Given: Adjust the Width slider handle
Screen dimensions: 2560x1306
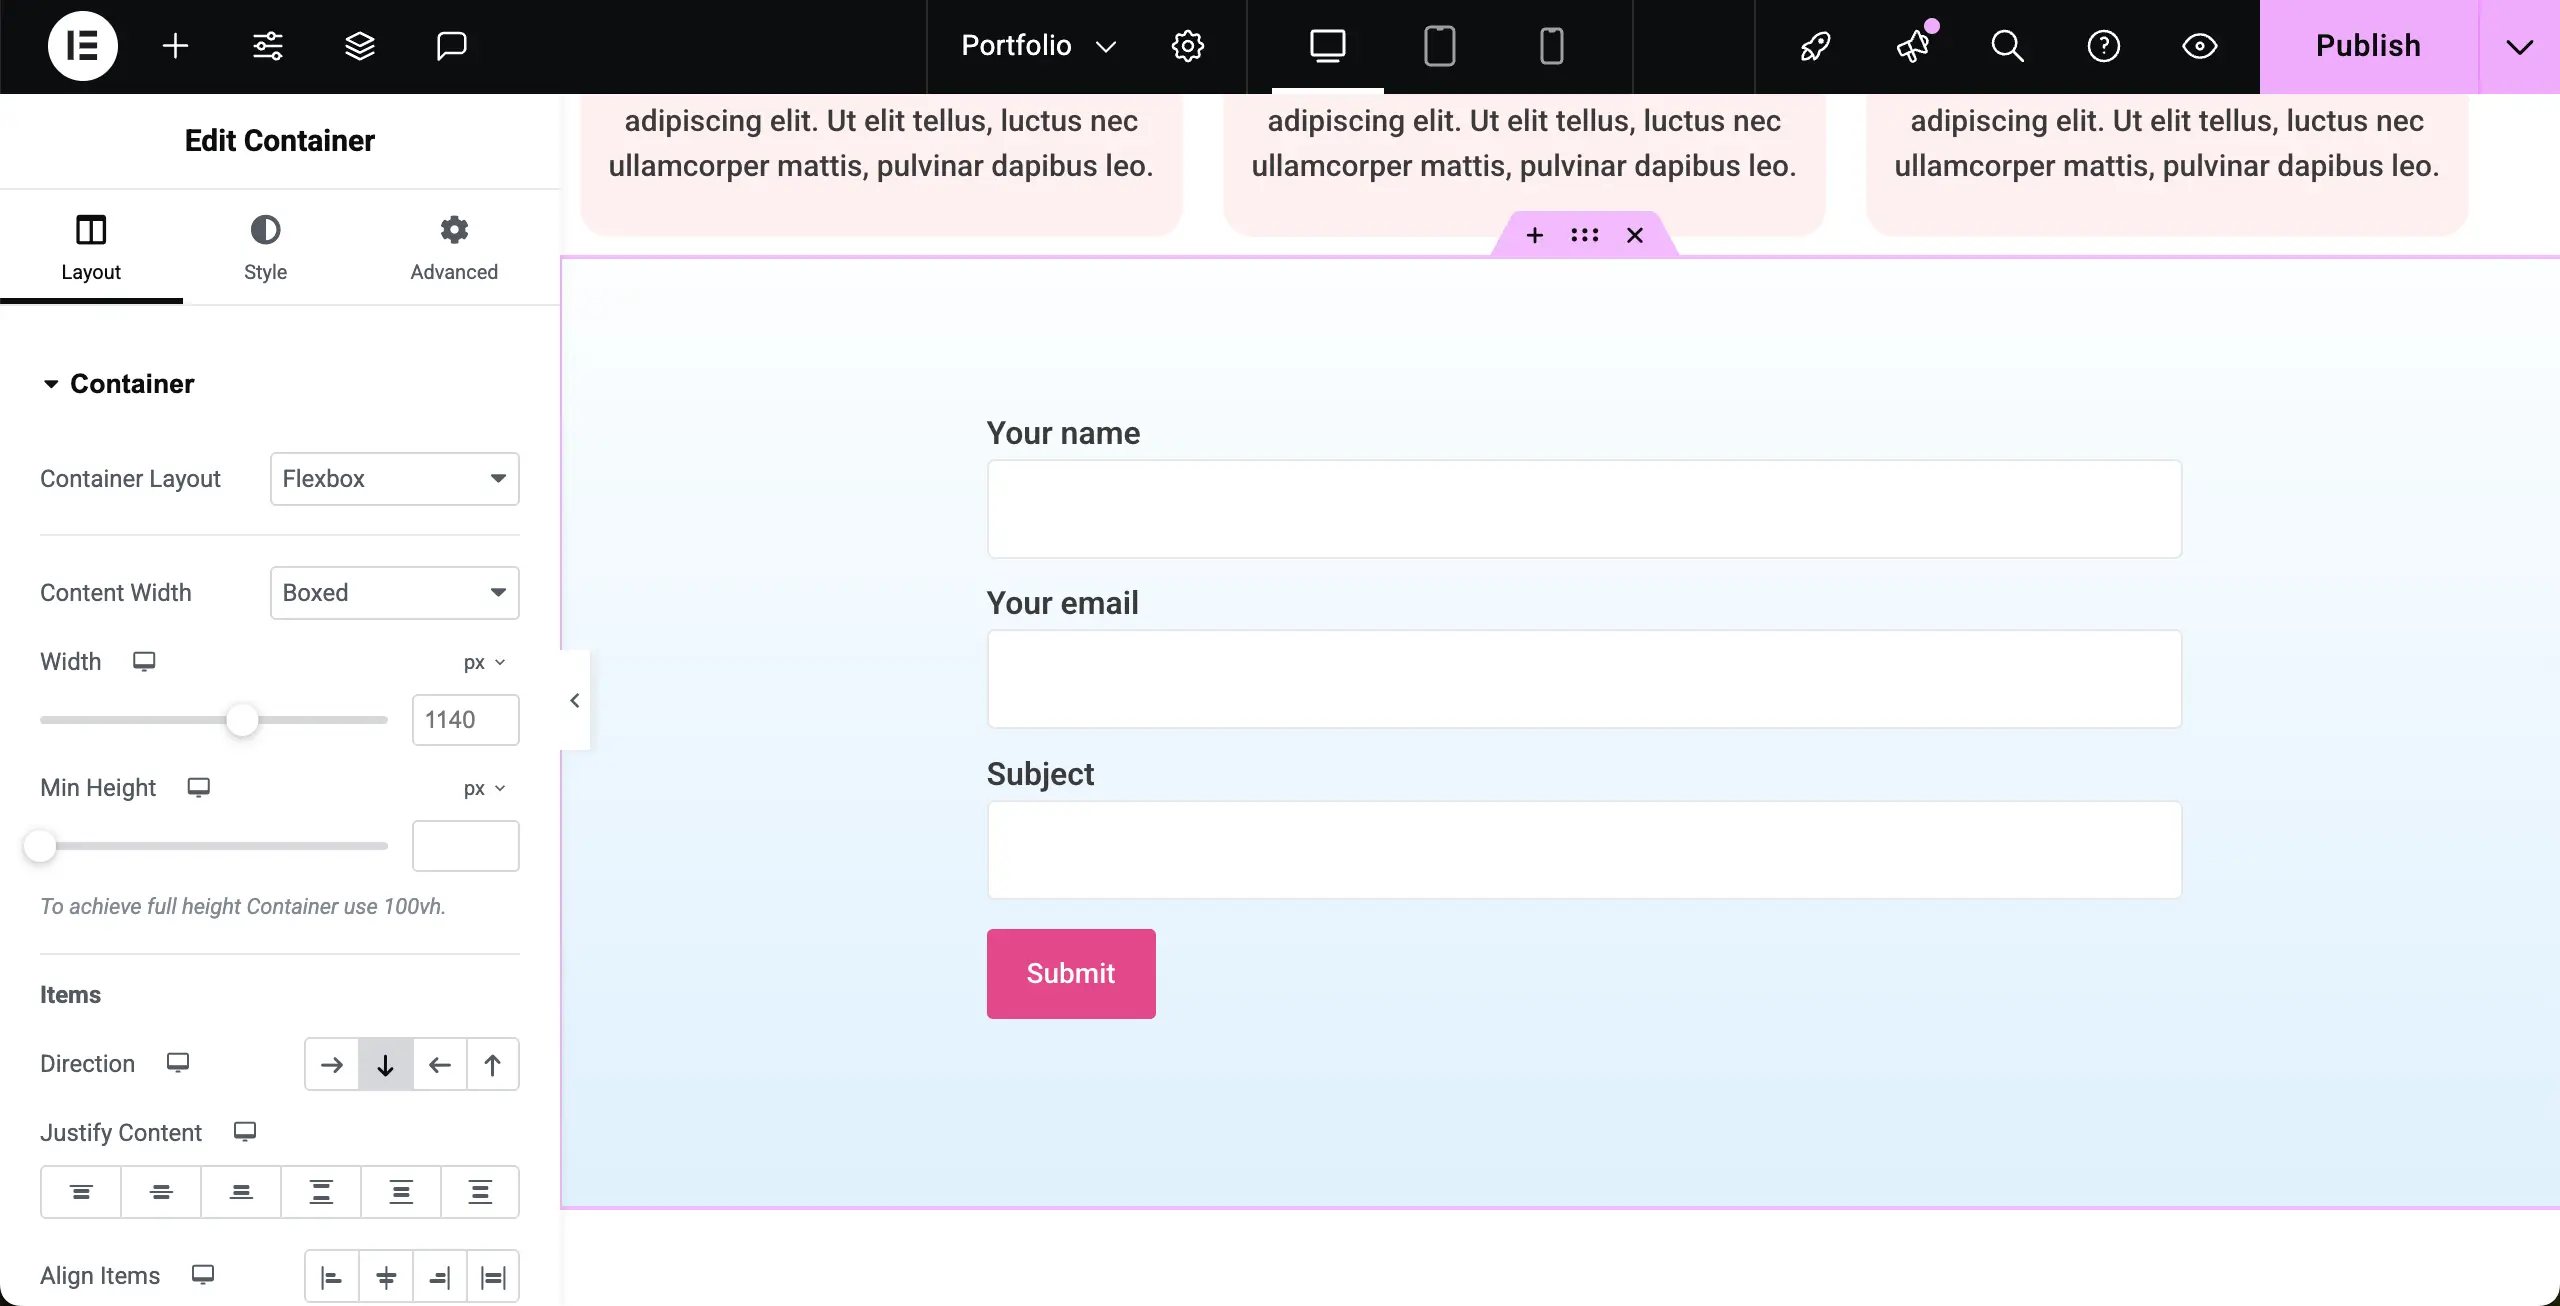Looking at the screenshot, I should click(x=242, y=719).
